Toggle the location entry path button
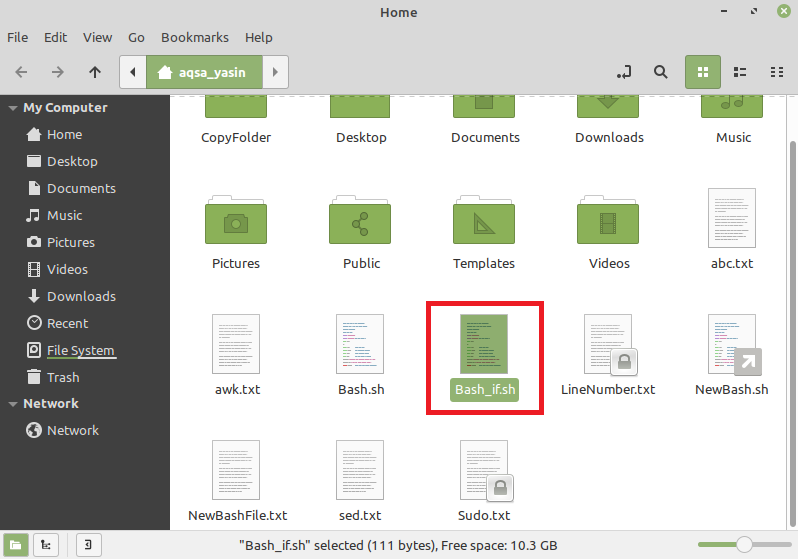The image size is (798, 559). pyautogui.click(x=624, y=72)
